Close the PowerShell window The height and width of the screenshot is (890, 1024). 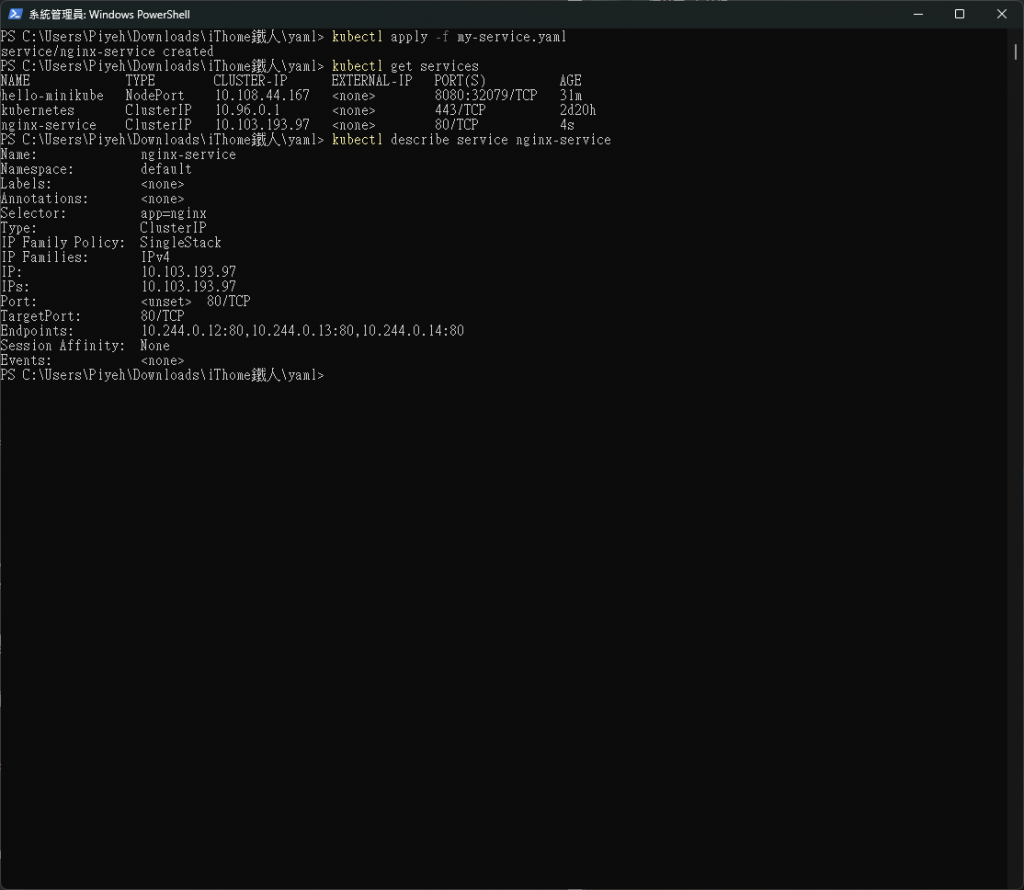pos(1002,14)
